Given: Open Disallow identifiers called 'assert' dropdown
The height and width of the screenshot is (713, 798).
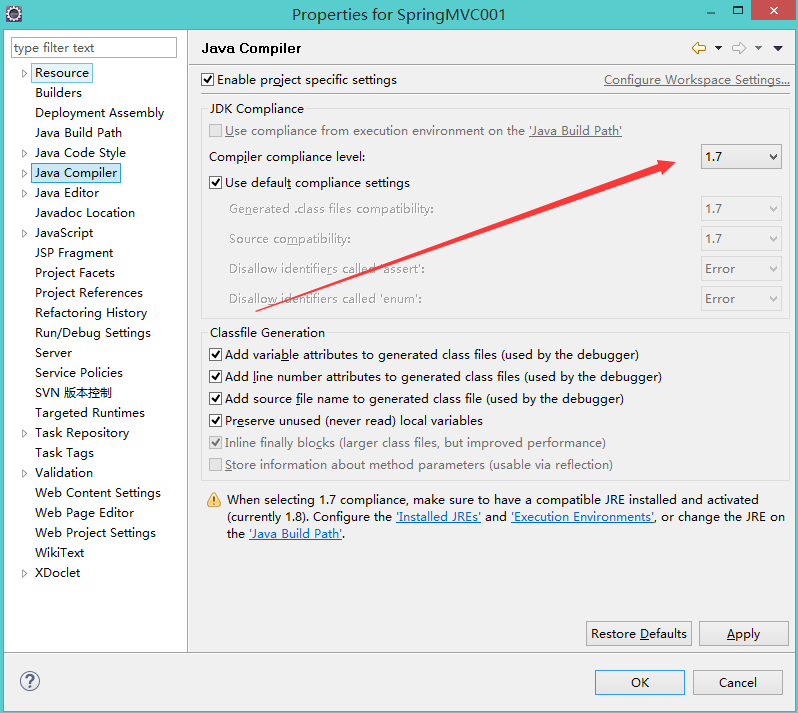Looking at the screenshot, I should pos(741,269).
